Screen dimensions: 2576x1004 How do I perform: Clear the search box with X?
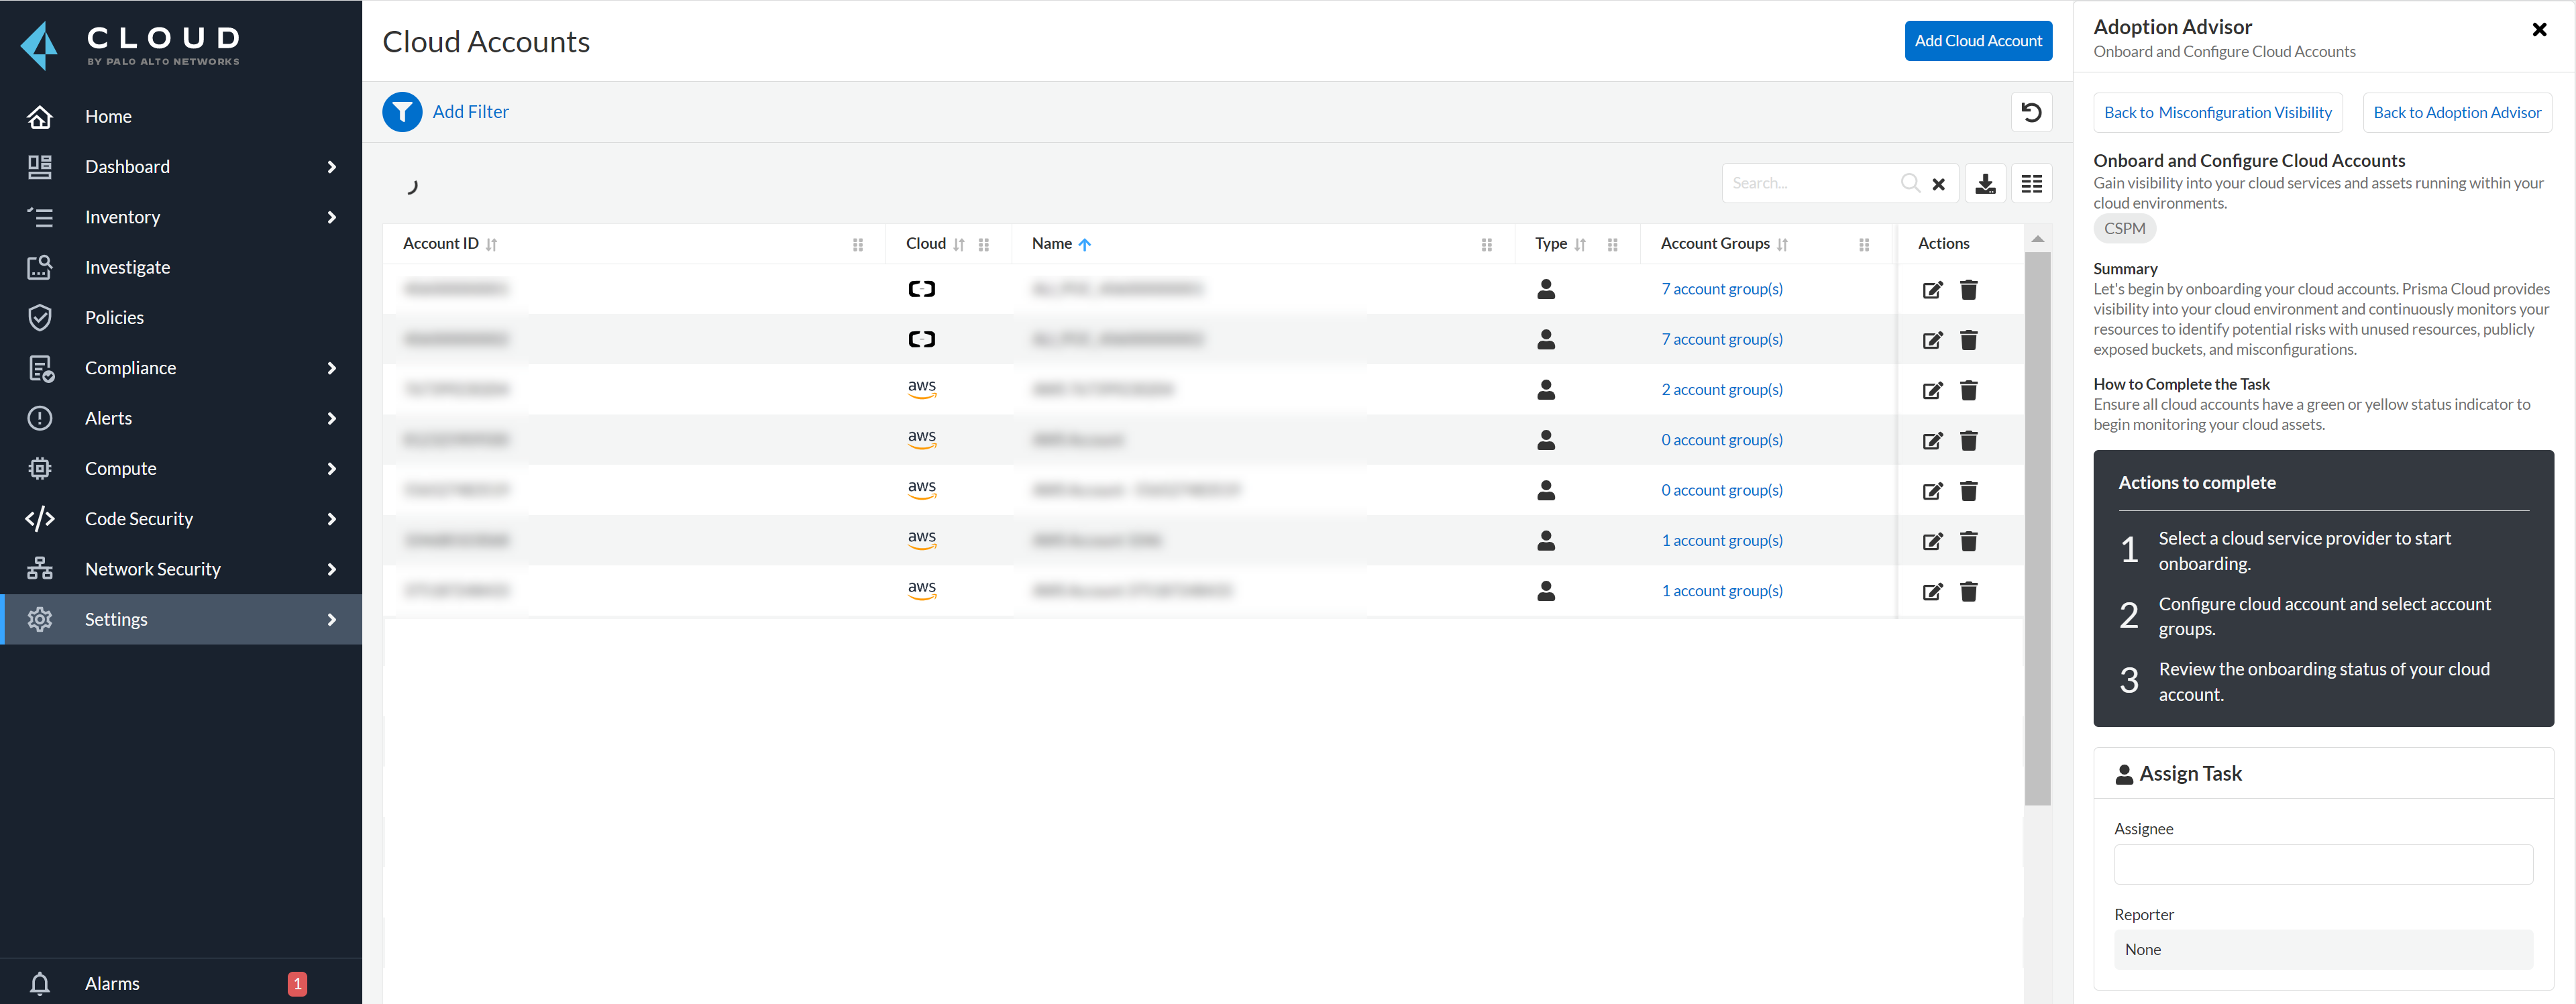[1938, 184]
